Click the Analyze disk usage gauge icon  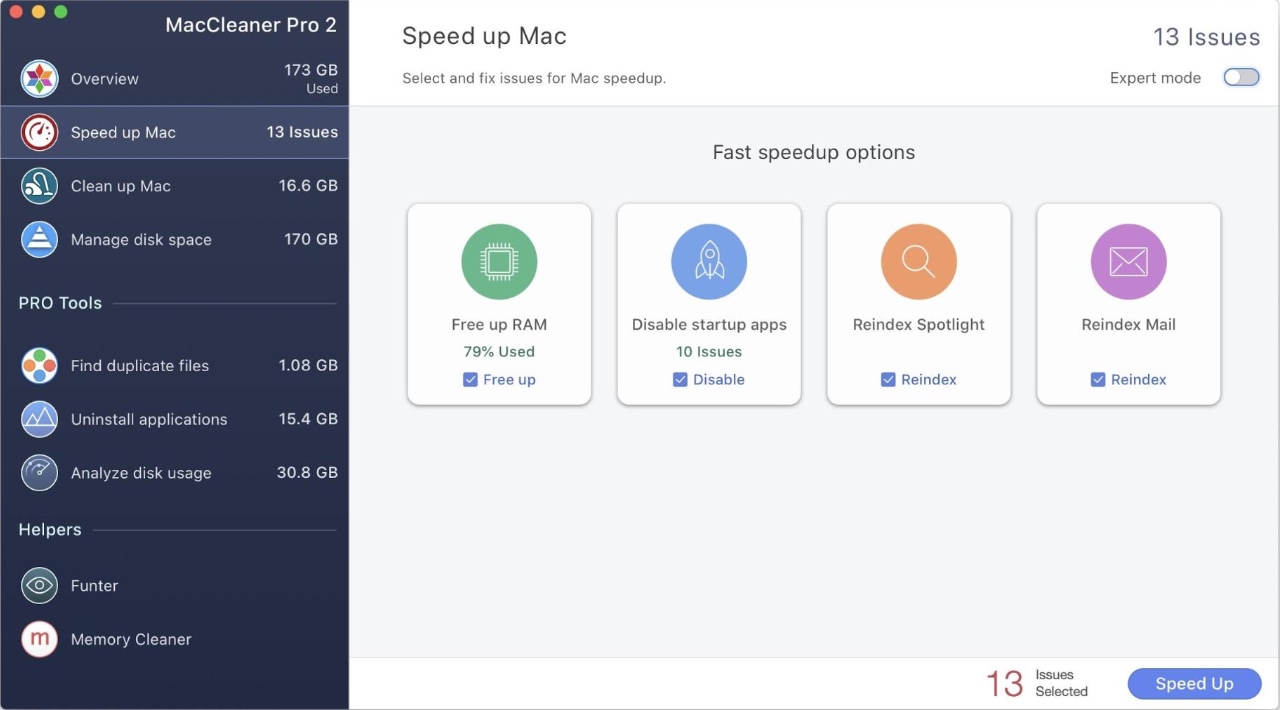click(x=39, y=473)
